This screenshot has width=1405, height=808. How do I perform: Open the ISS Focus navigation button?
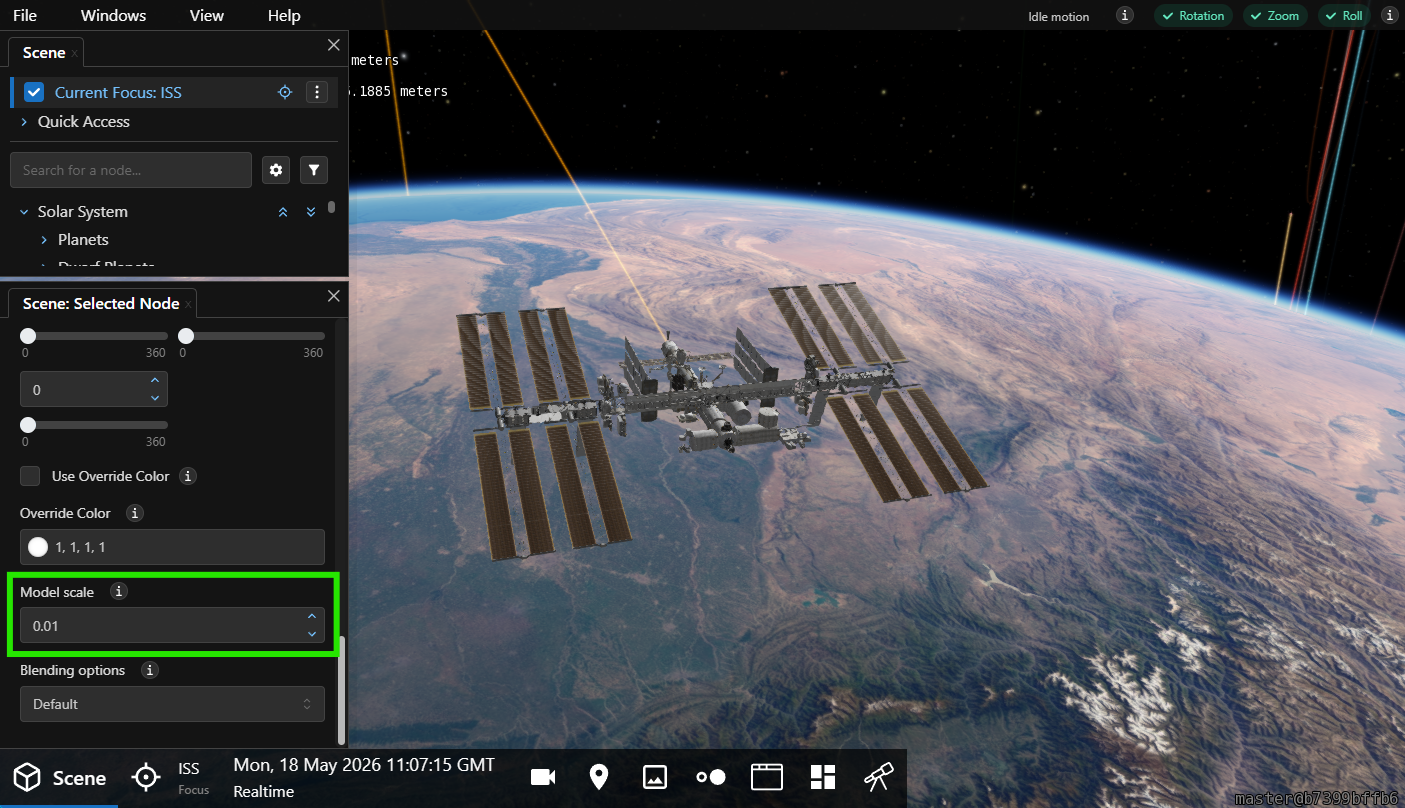171,778
